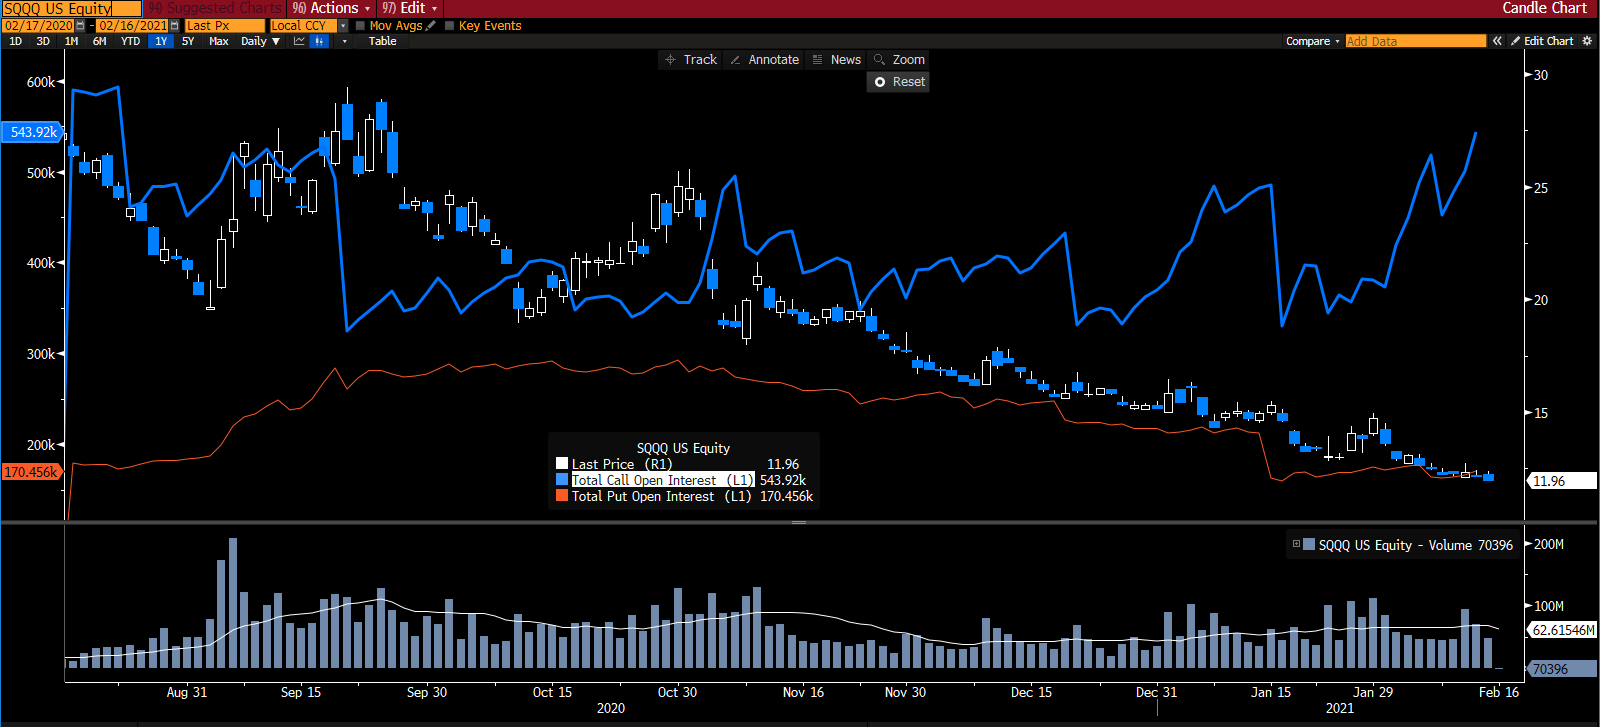
Task: Collapse the volume panel expander icon
Action: pyautogui.click(x=1296, y=544)
